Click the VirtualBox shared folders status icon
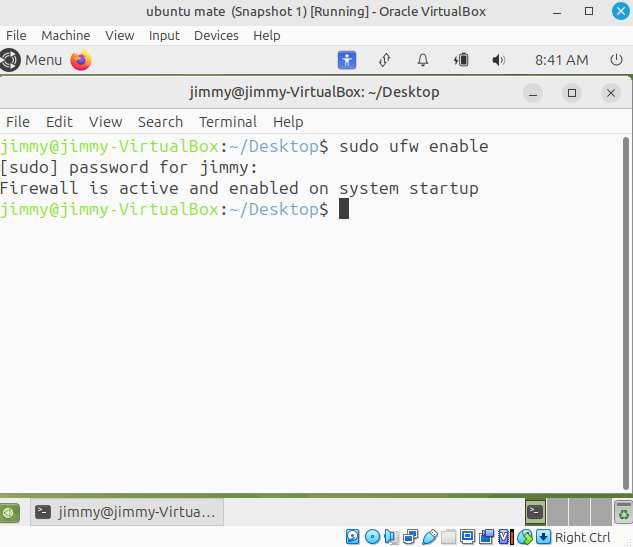This screenshot has width=633, height=547. pyautogui.click(x=449, y=537)
